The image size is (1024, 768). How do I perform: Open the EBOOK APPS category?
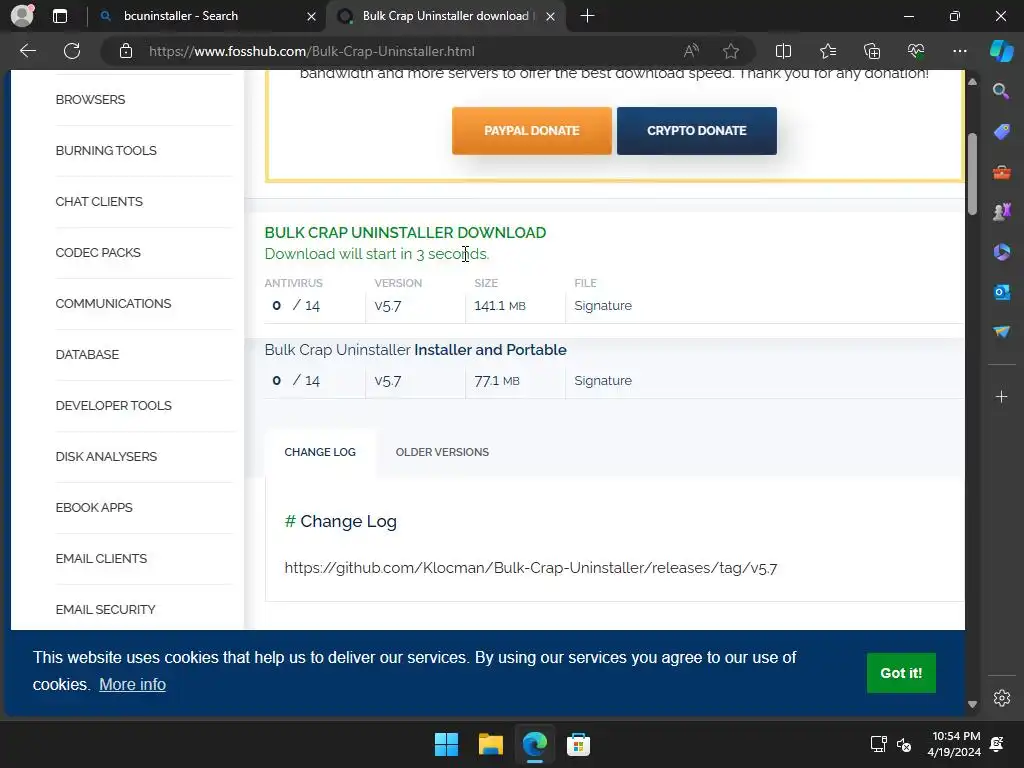[x=93, y=507]
